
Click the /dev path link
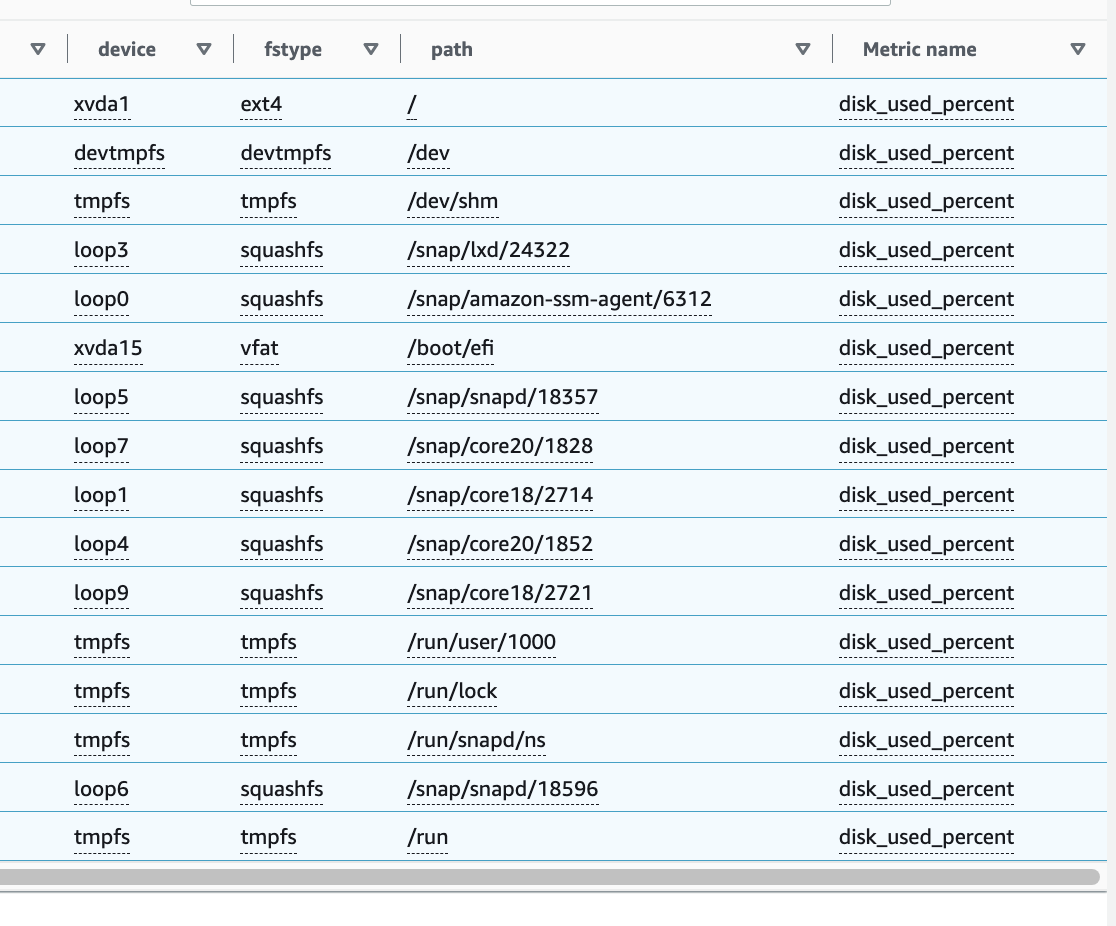[427, 152]
